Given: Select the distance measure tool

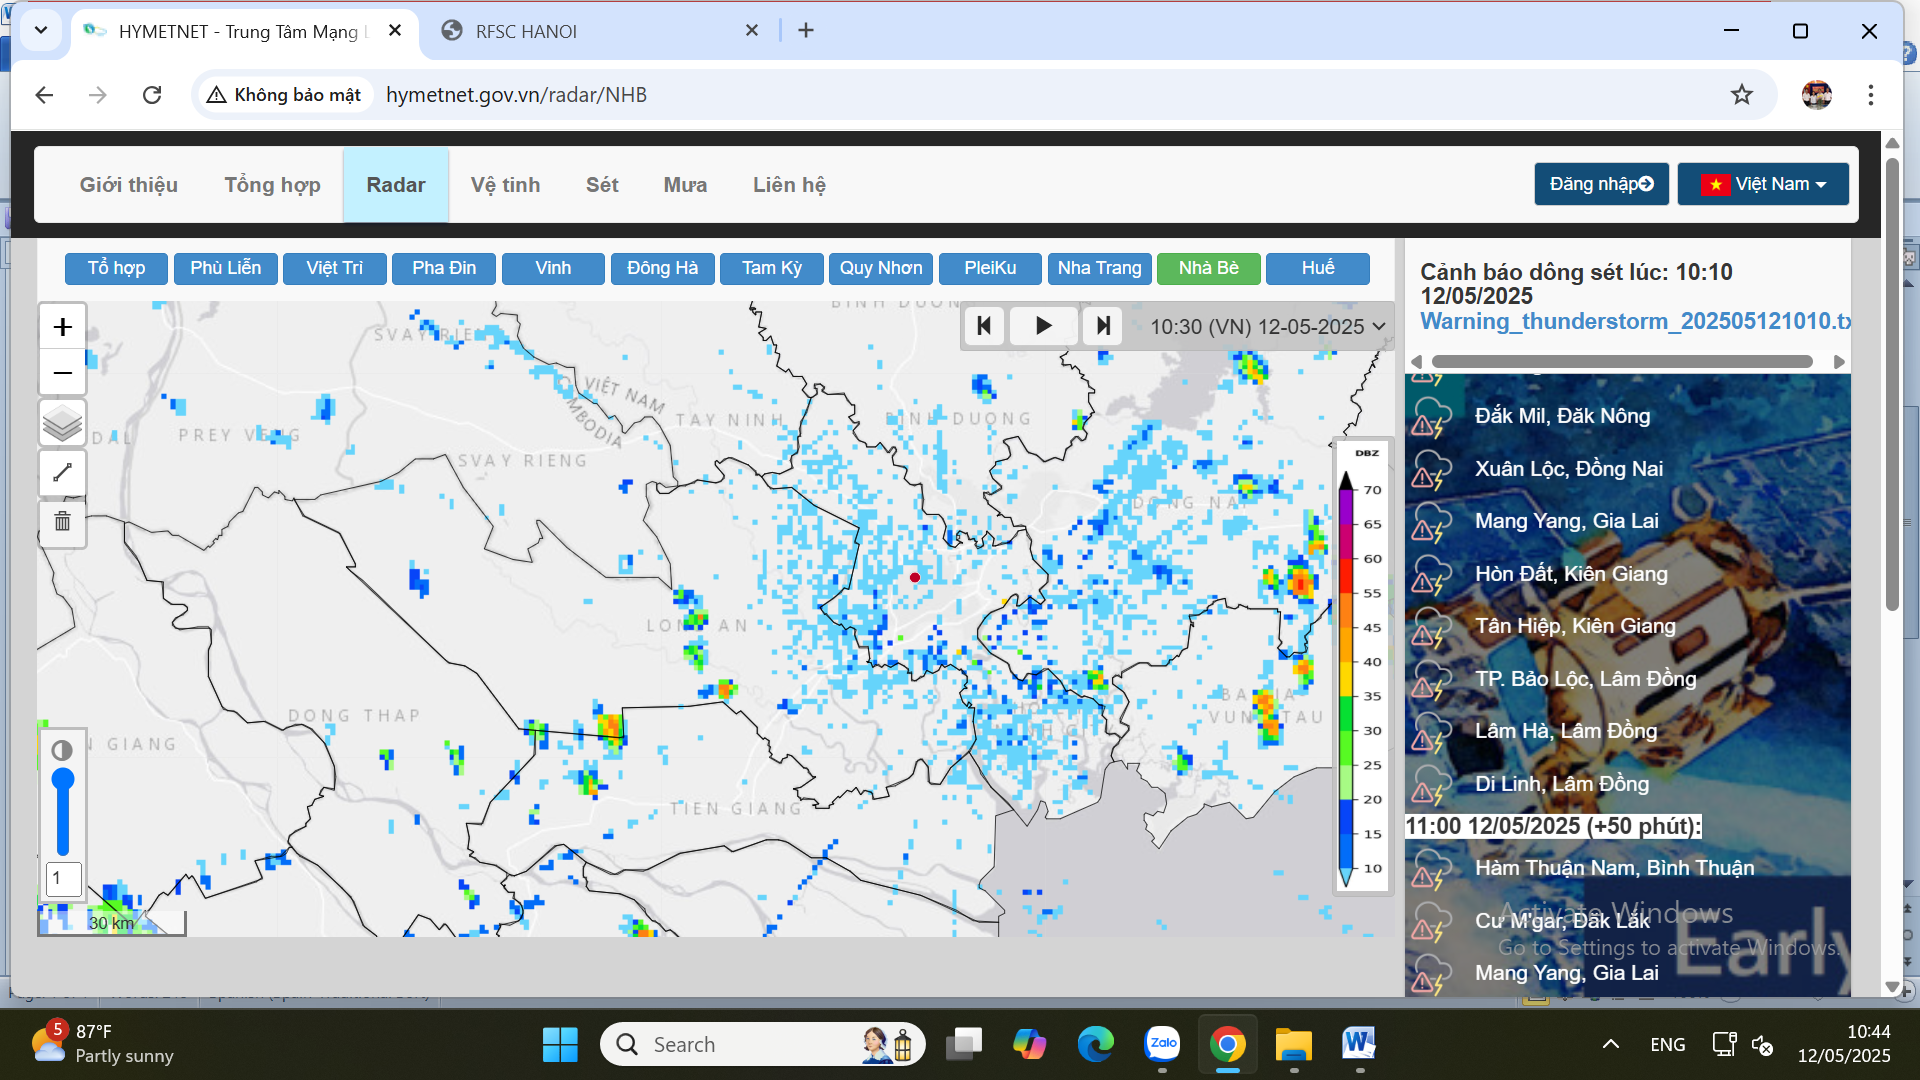Looking at the screenshot, I should 62,473.
